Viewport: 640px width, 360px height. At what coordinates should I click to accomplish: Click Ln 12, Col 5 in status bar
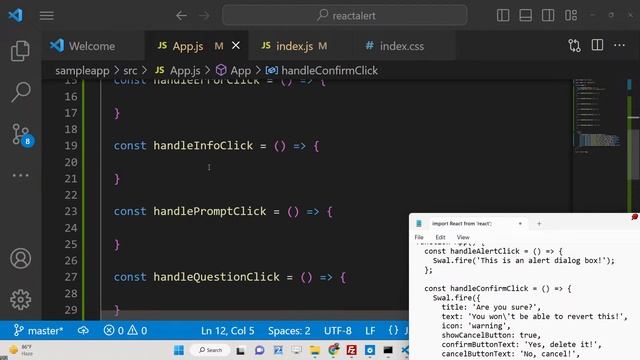coord(227,330)
